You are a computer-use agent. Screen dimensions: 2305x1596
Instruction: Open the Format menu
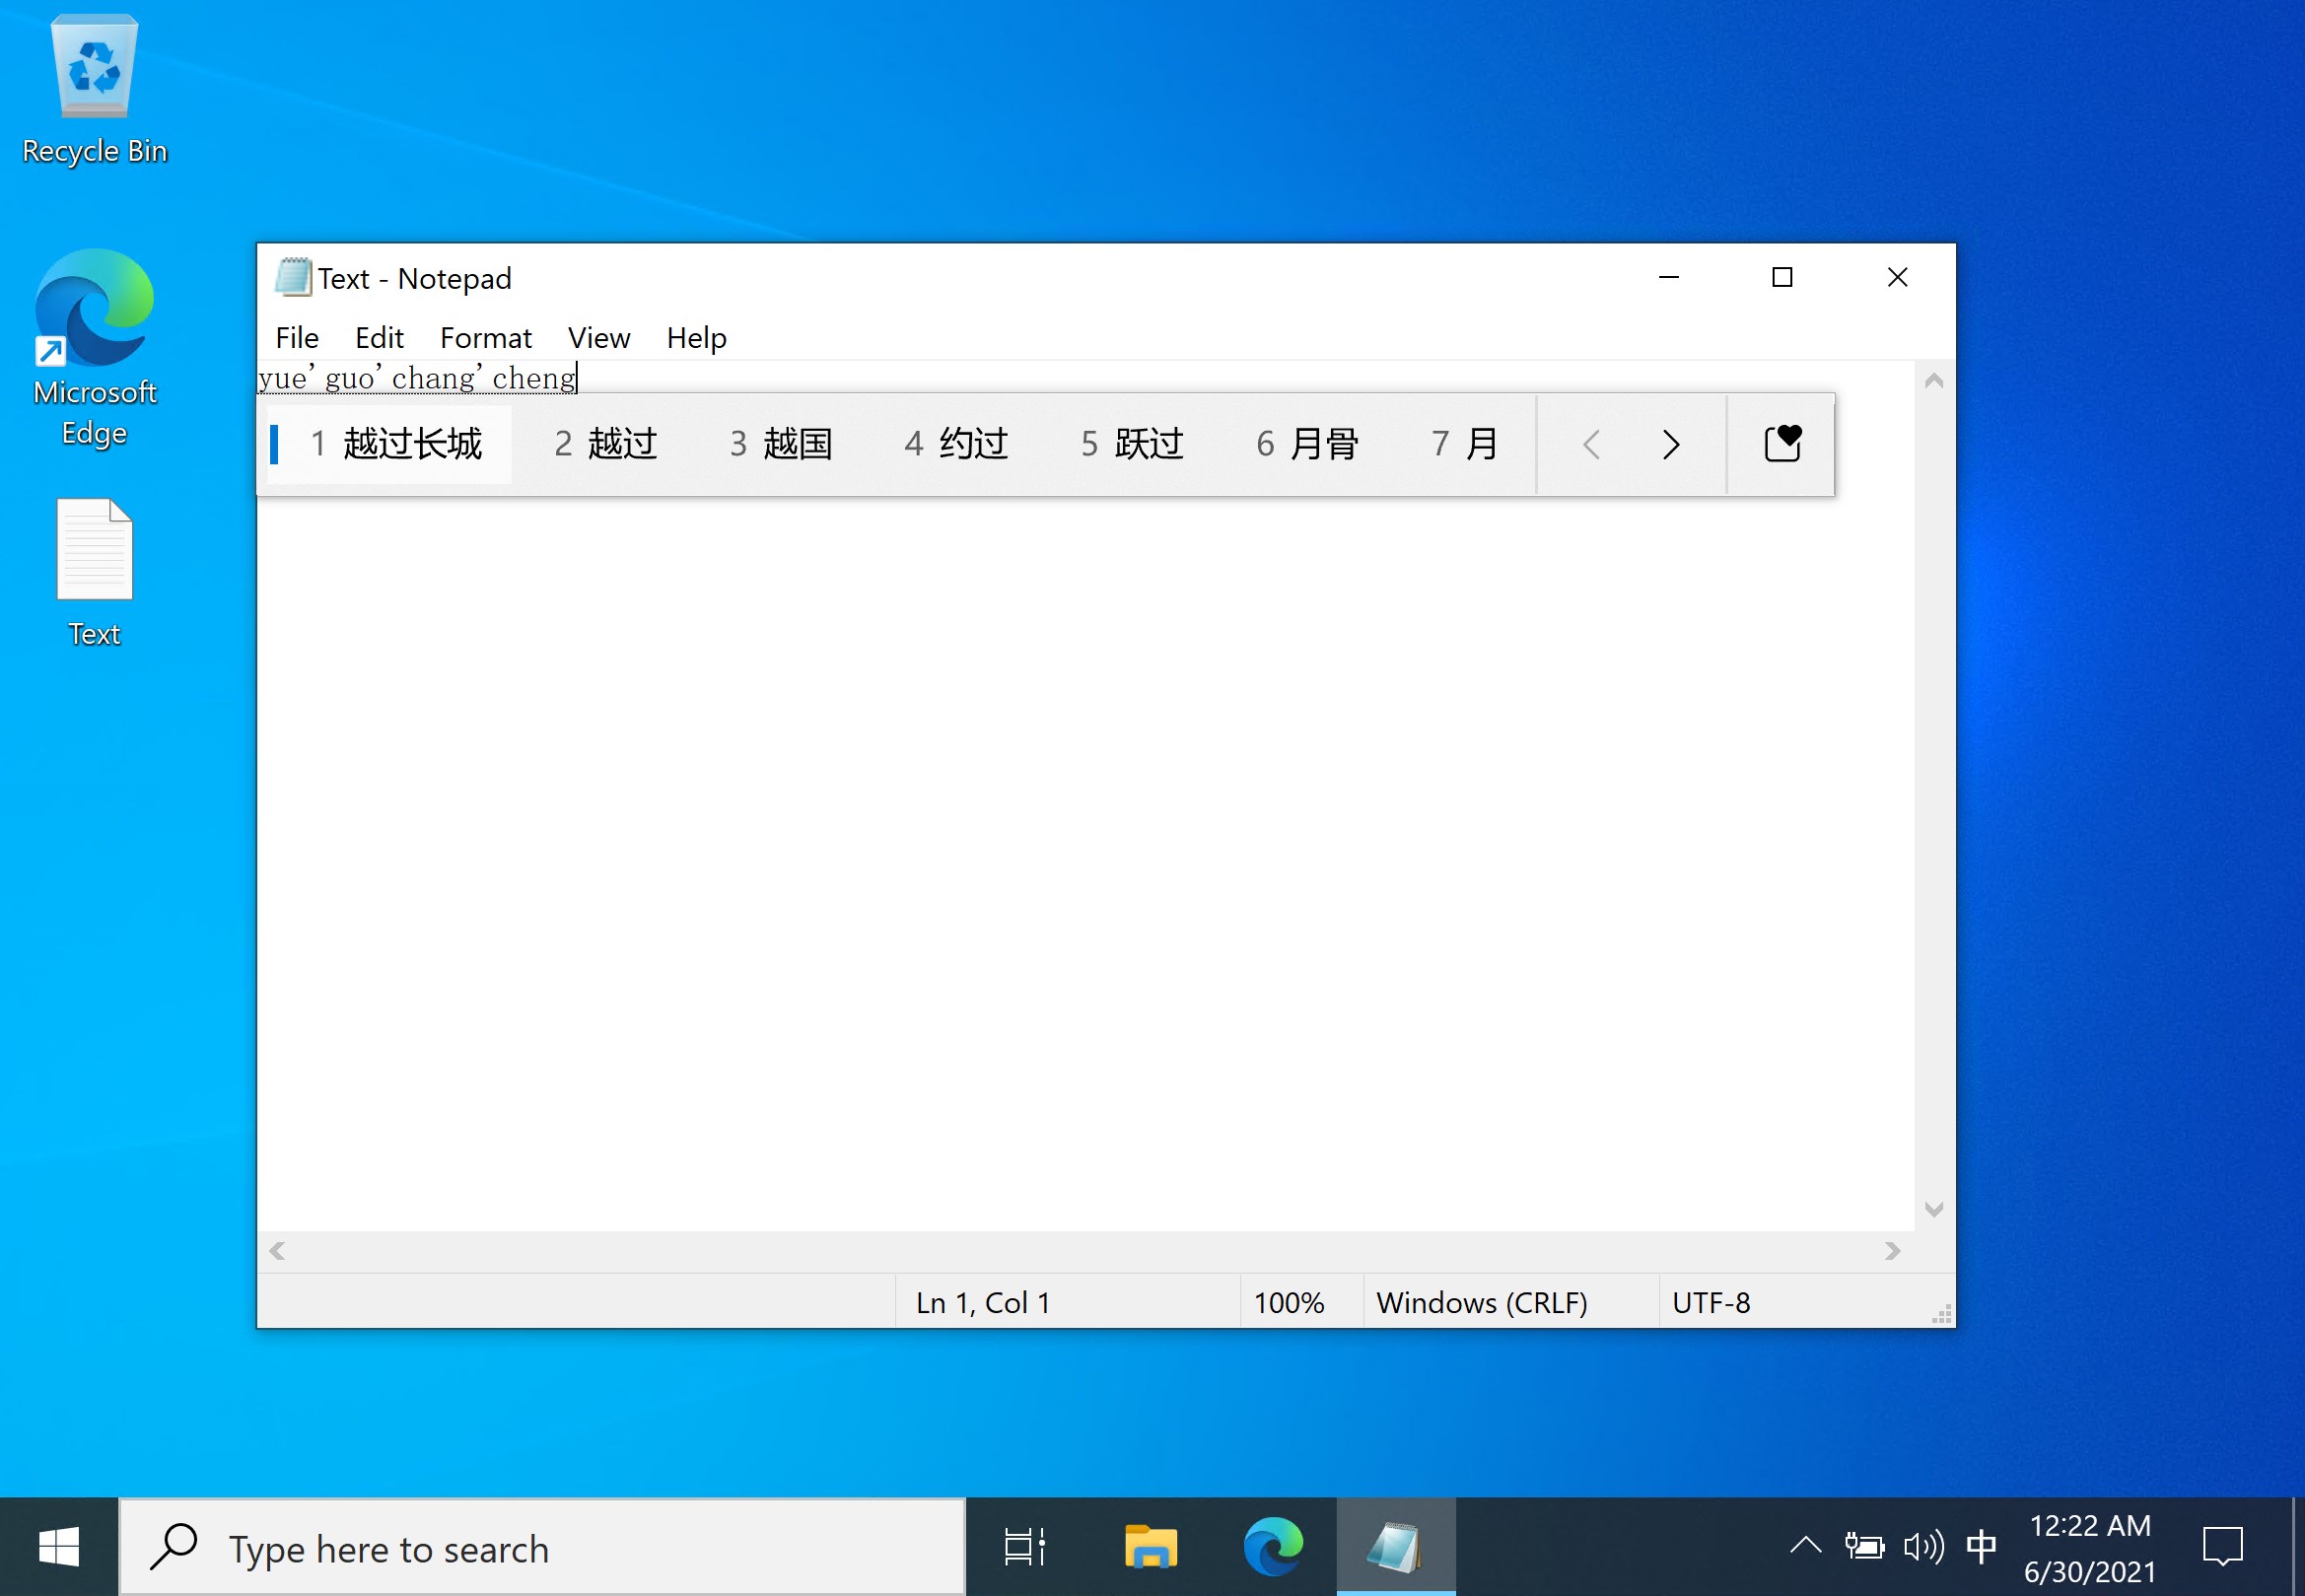click(x=485, y=338)
